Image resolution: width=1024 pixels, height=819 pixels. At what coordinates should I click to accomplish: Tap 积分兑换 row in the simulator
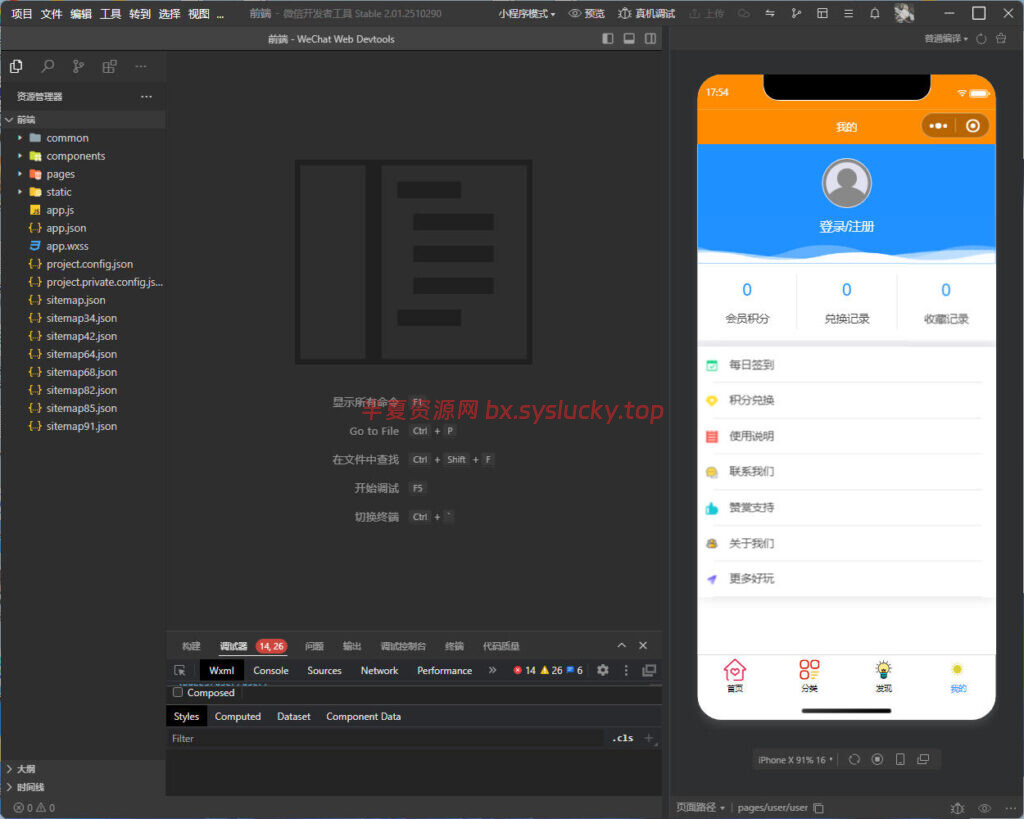tap(846, 400)
